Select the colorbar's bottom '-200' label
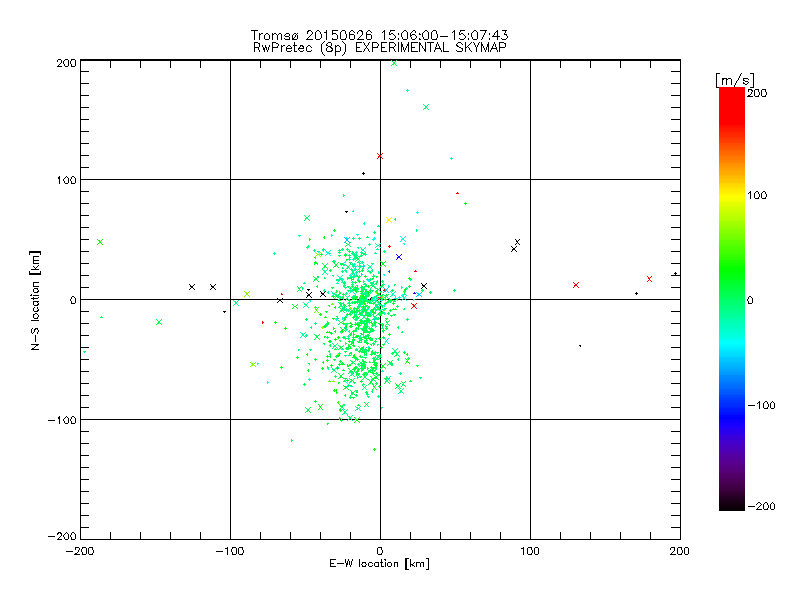800x600 pixels. click(x=761, y=506)
